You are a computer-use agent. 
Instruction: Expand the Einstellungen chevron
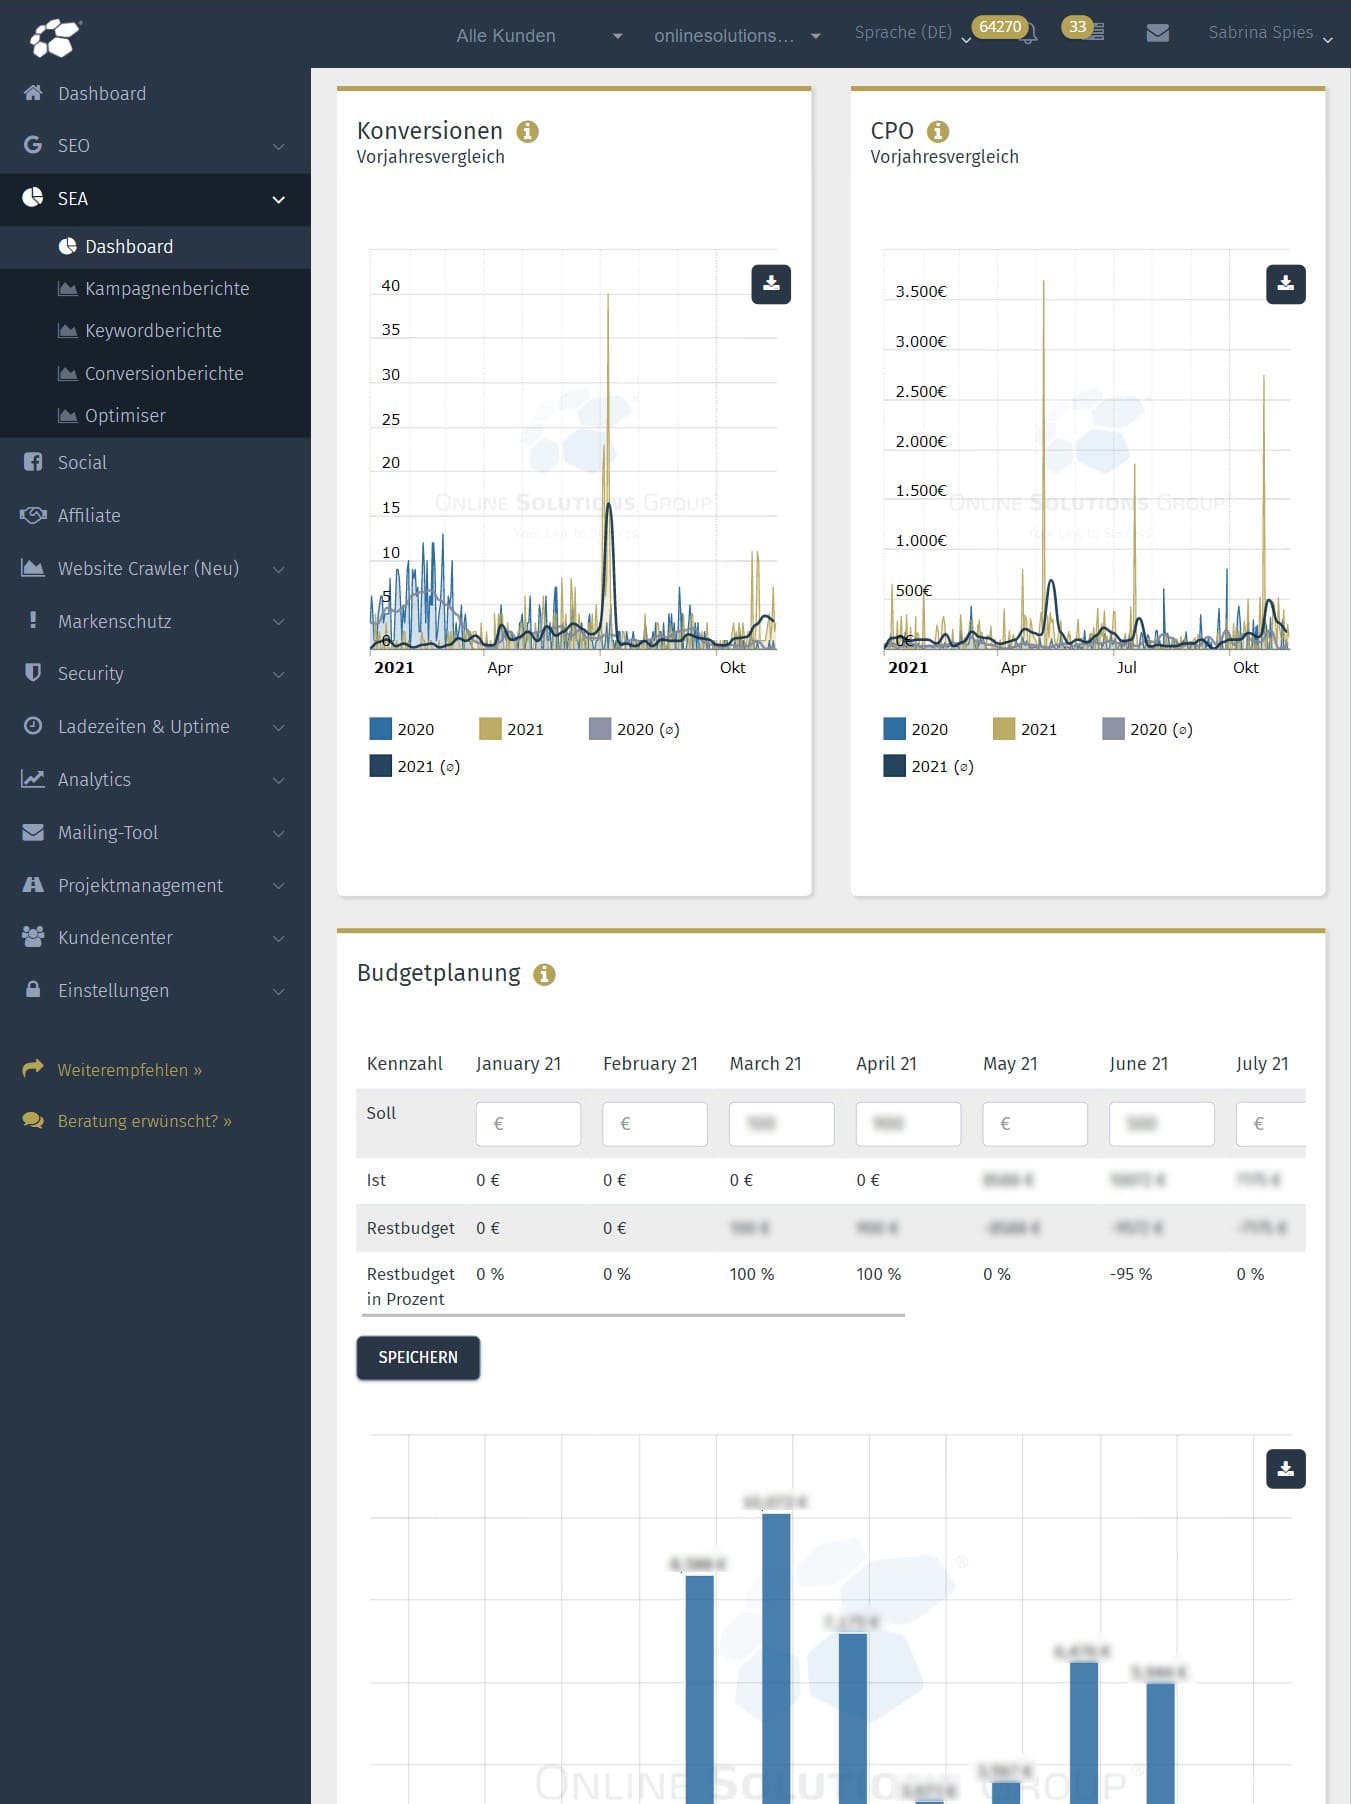279,991
